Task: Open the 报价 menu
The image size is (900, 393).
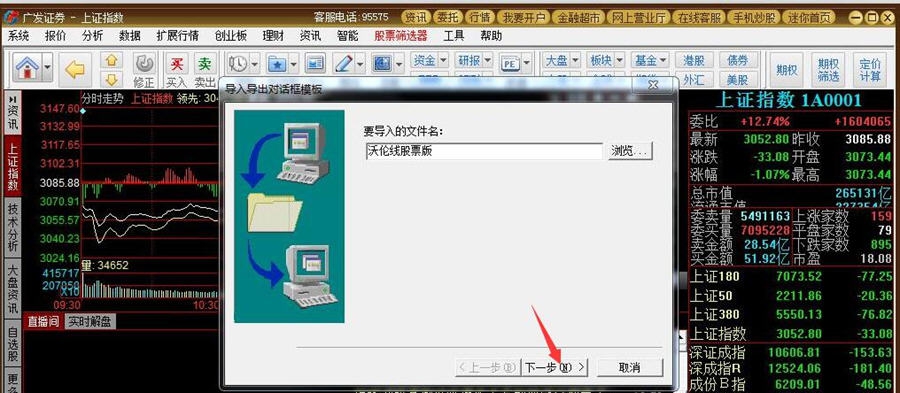Action: pos(56,36)
